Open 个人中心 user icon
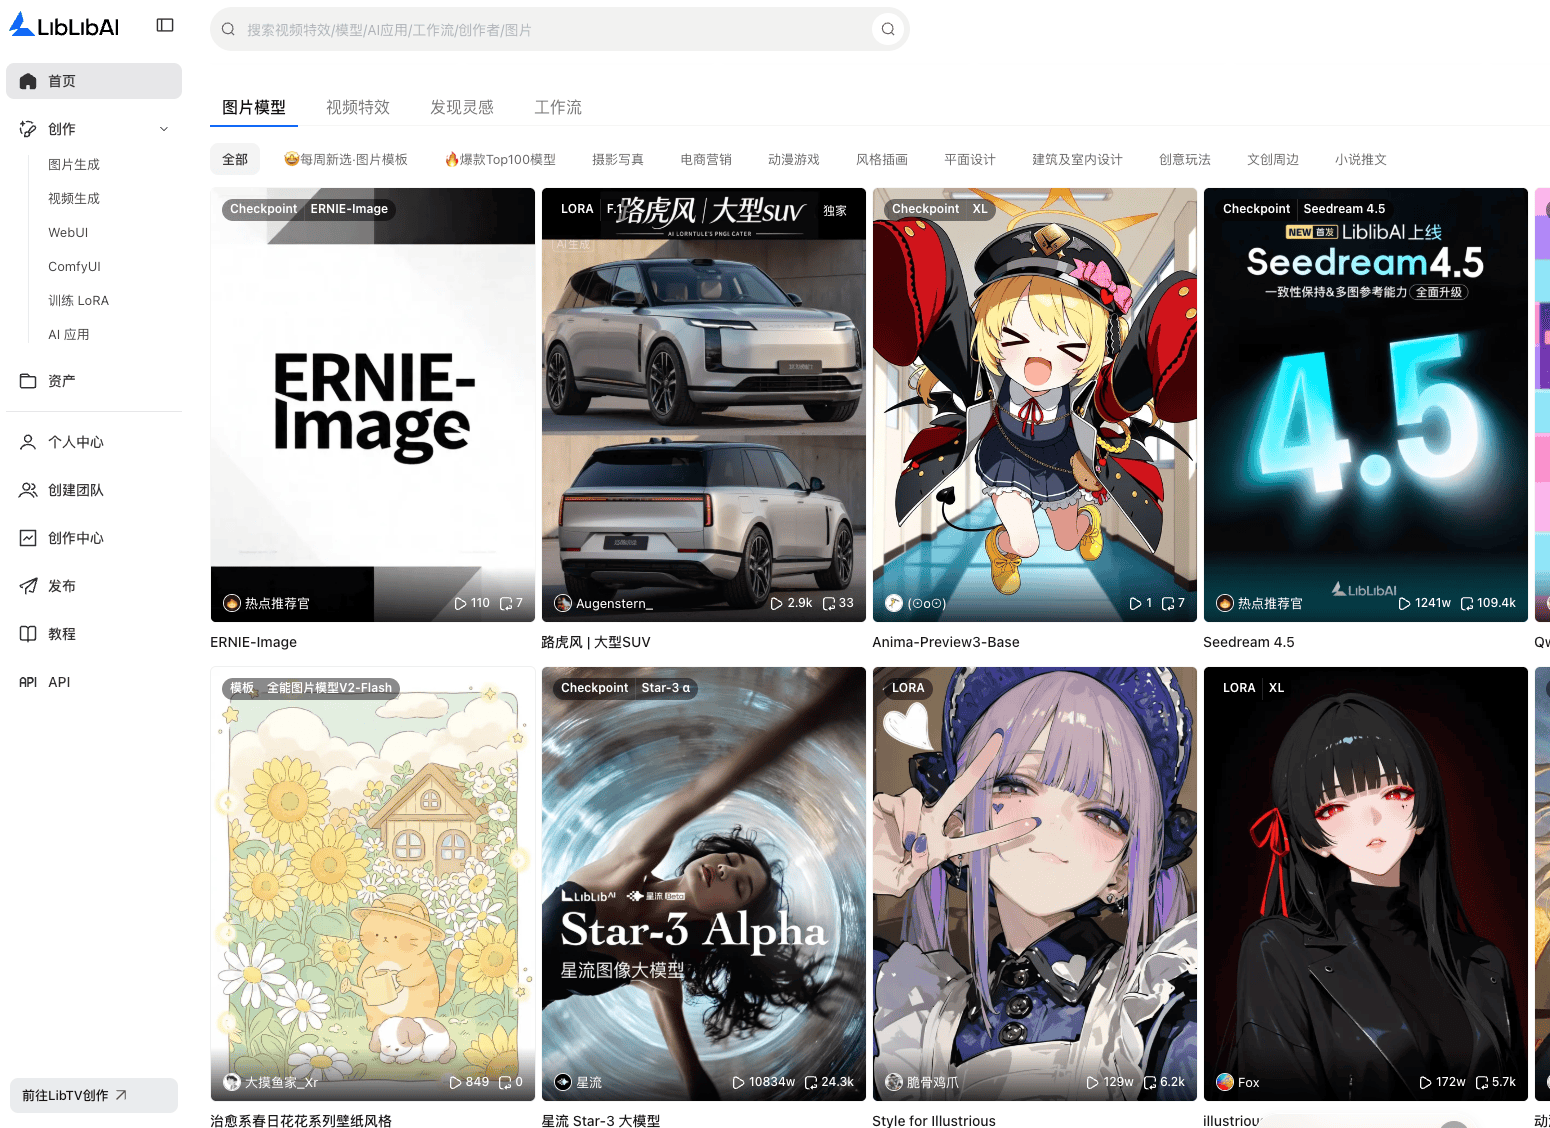The image size is (1550, 1128). [x=28, y=442]
